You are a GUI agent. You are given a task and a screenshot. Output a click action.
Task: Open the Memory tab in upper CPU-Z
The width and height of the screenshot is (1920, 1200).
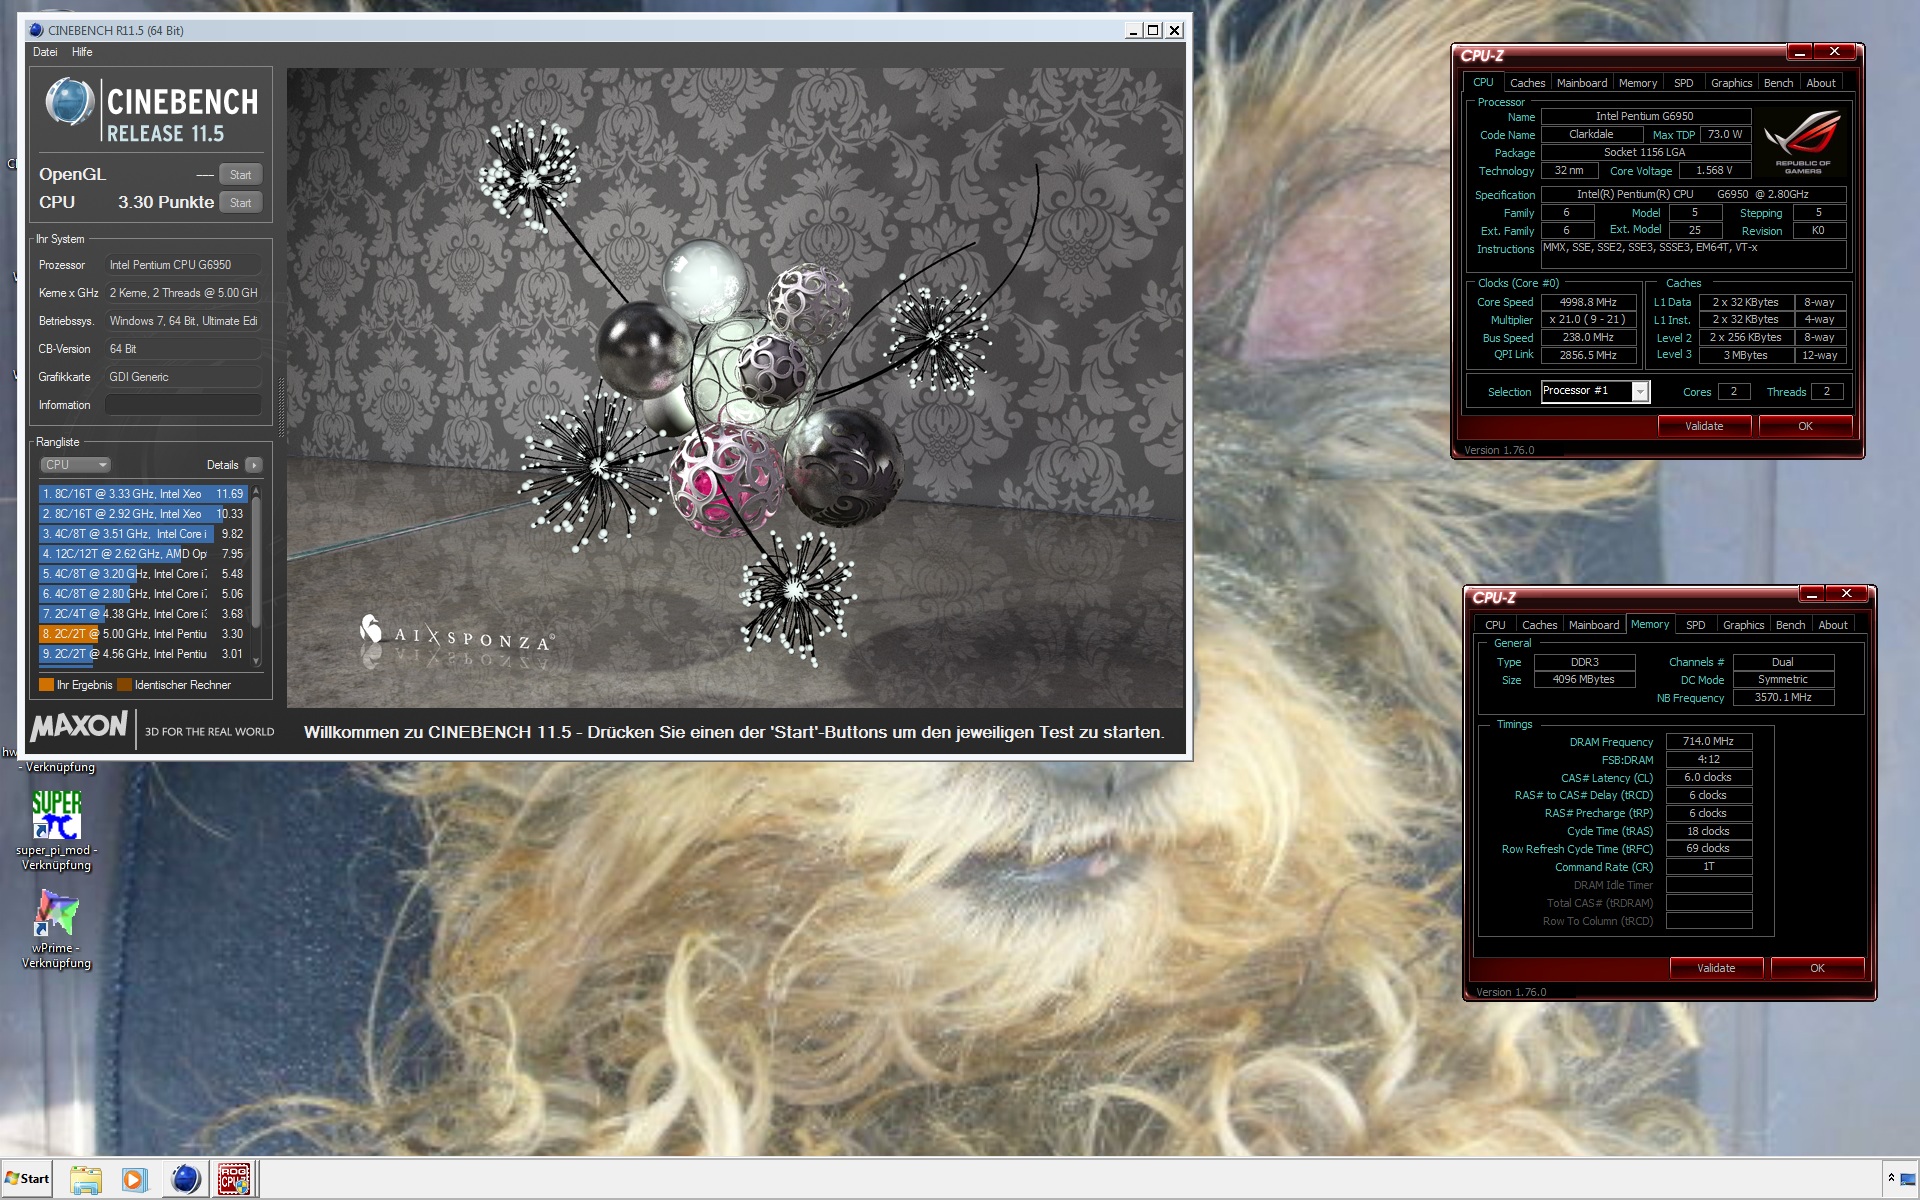[1638, 83]
